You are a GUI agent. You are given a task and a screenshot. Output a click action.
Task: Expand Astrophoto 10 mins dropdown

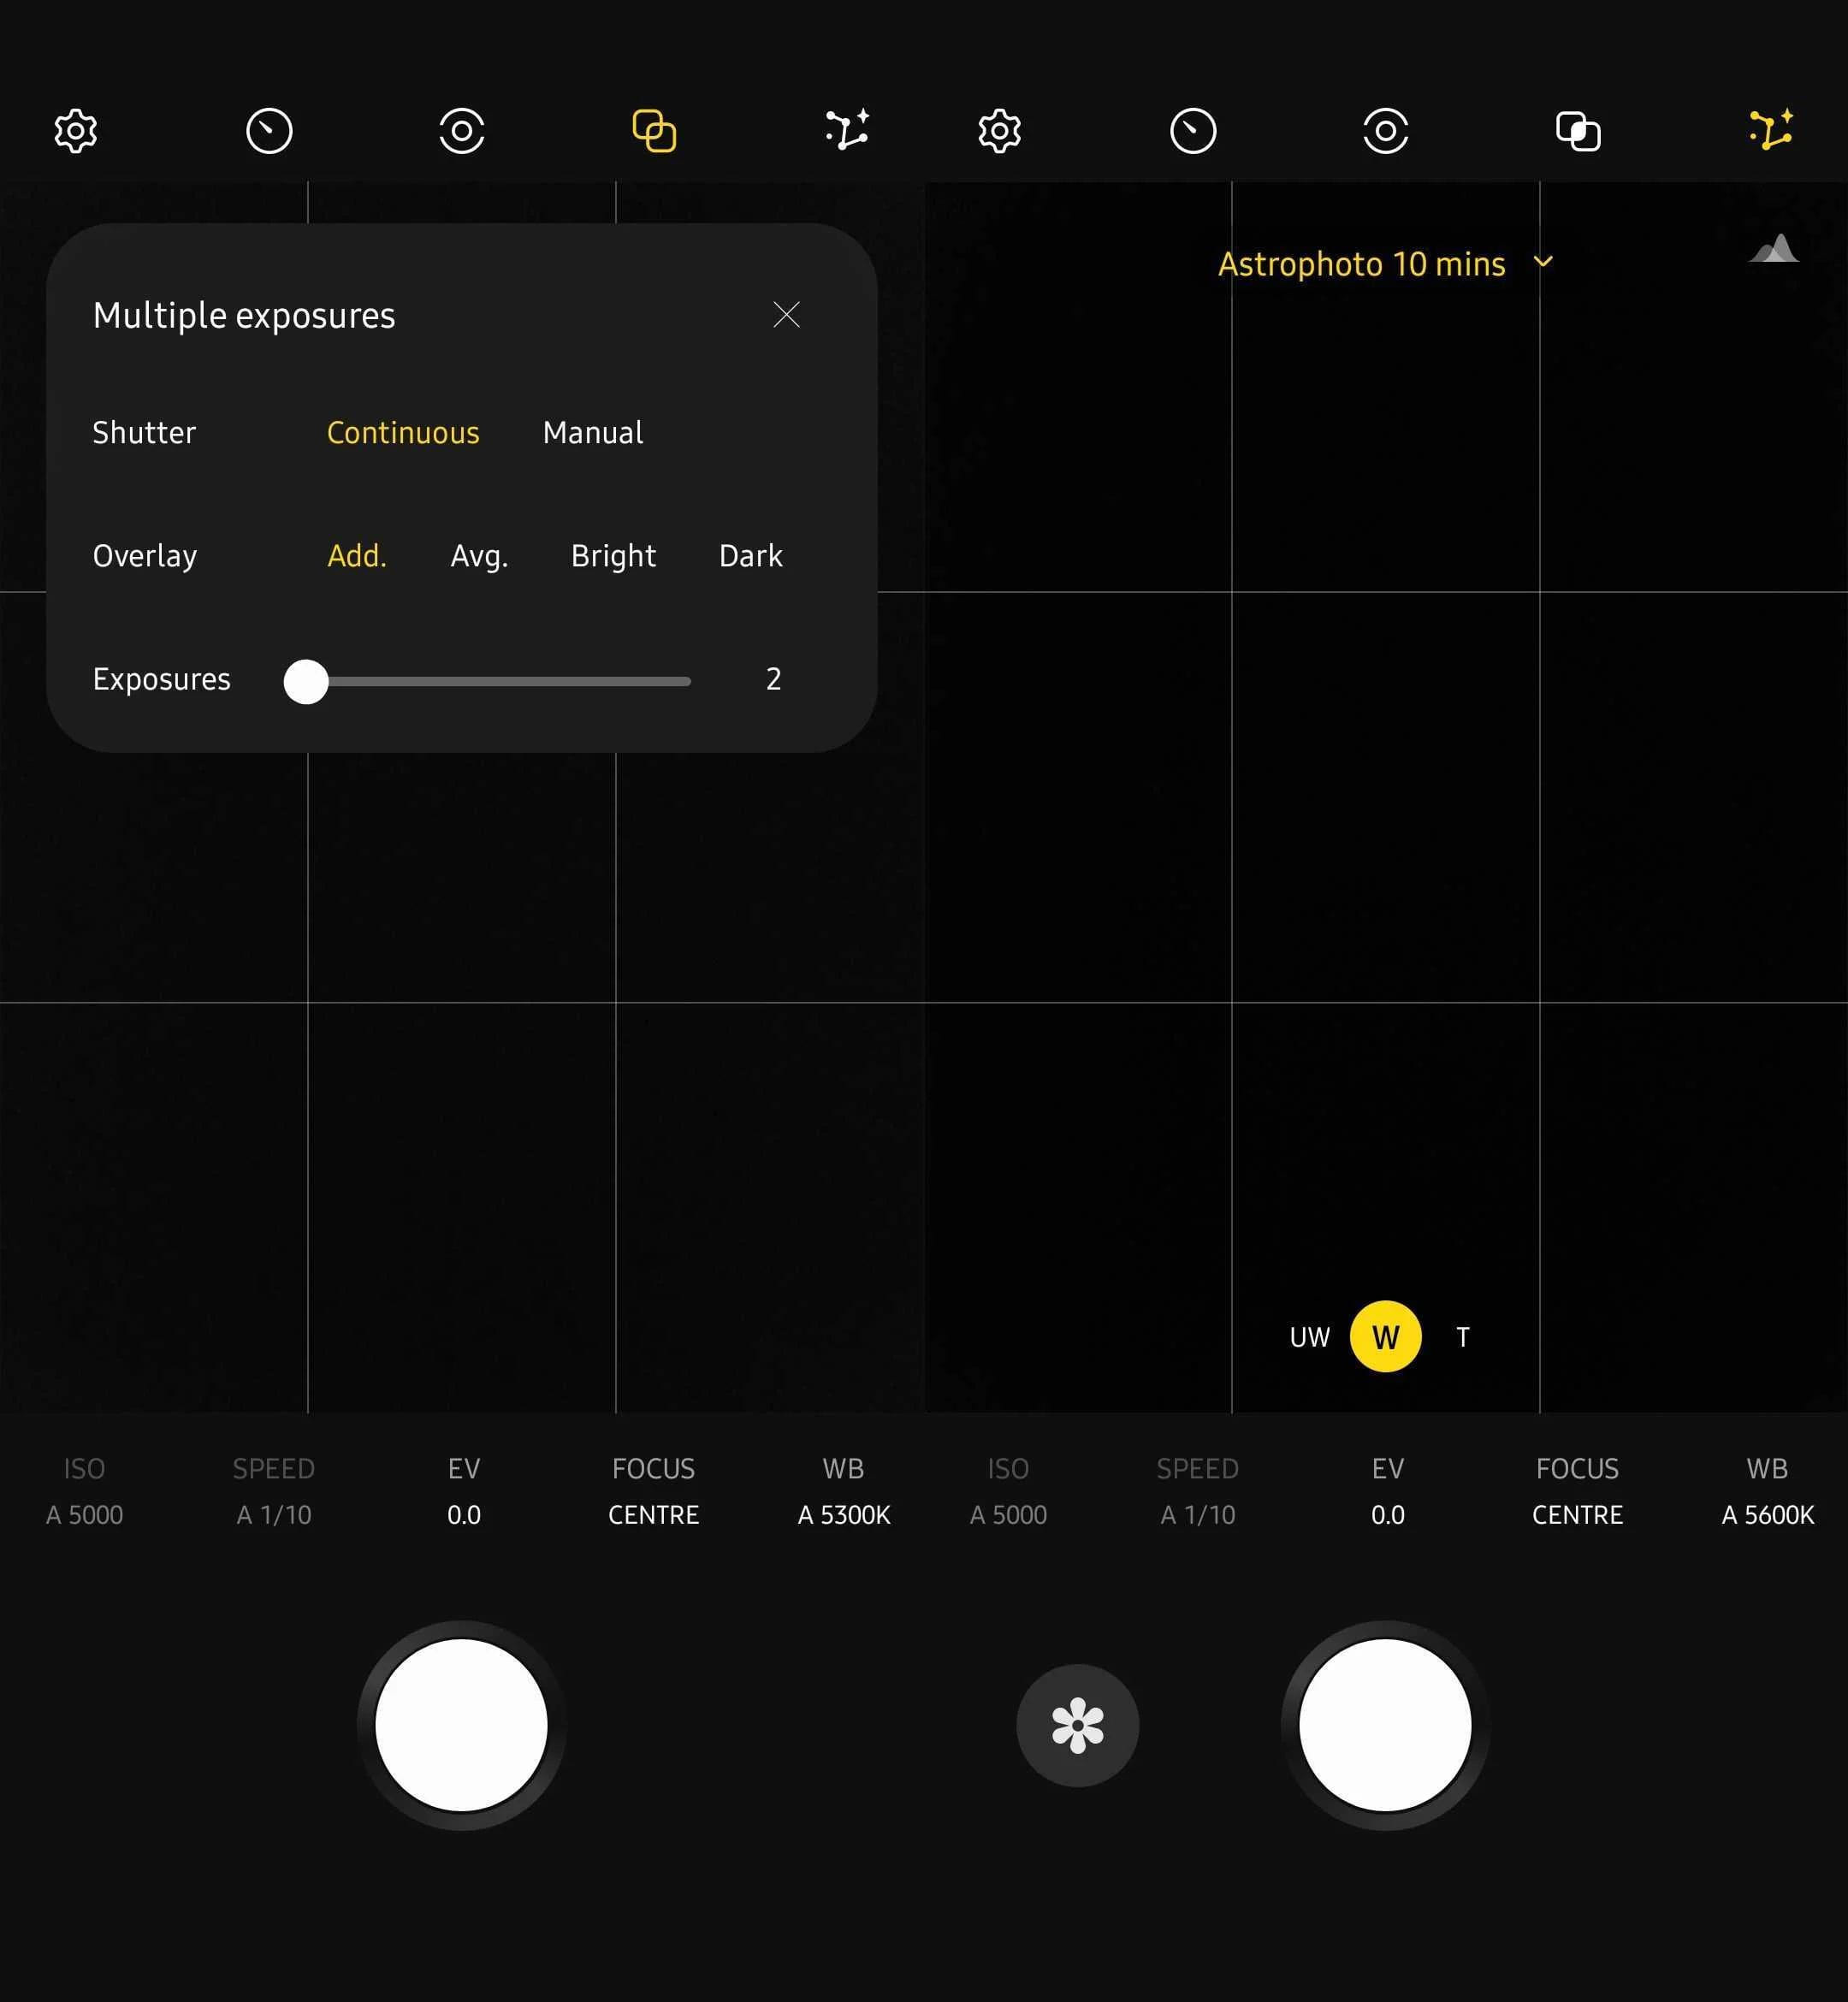pyautogui.click(x=1385, y=264)
